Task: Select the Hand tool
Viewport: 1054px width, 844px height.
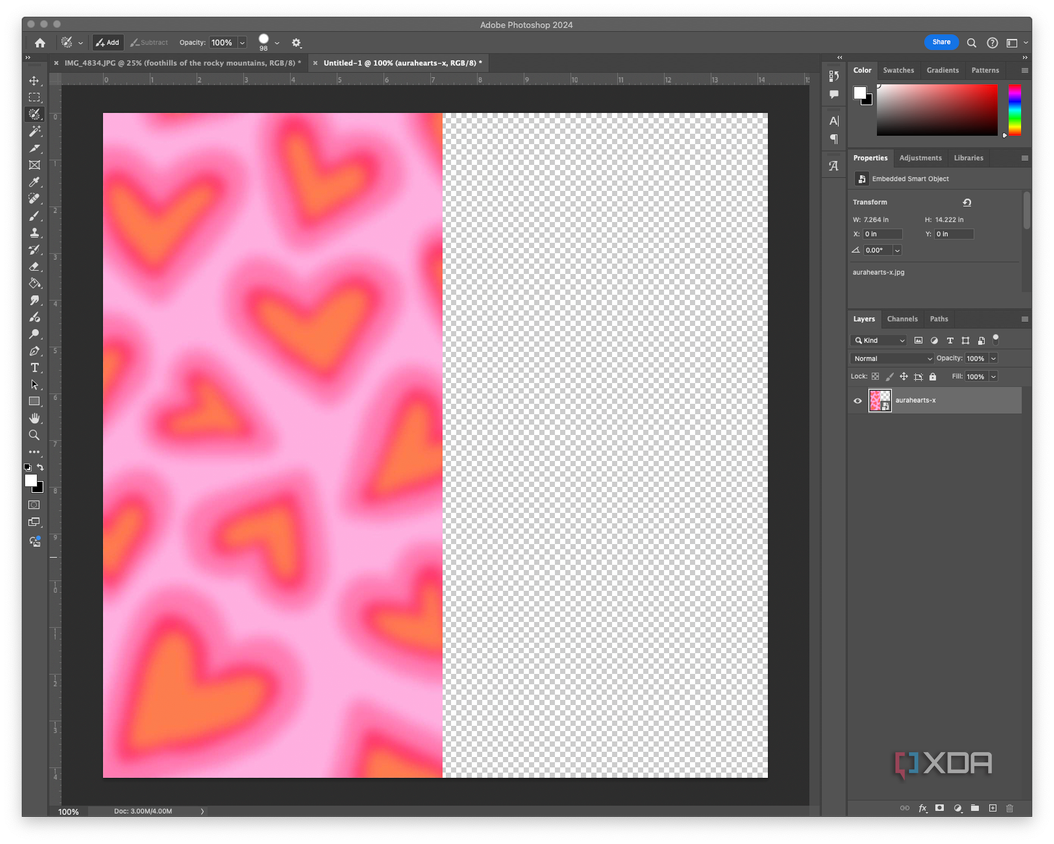Action: click(x=34, y=418)
